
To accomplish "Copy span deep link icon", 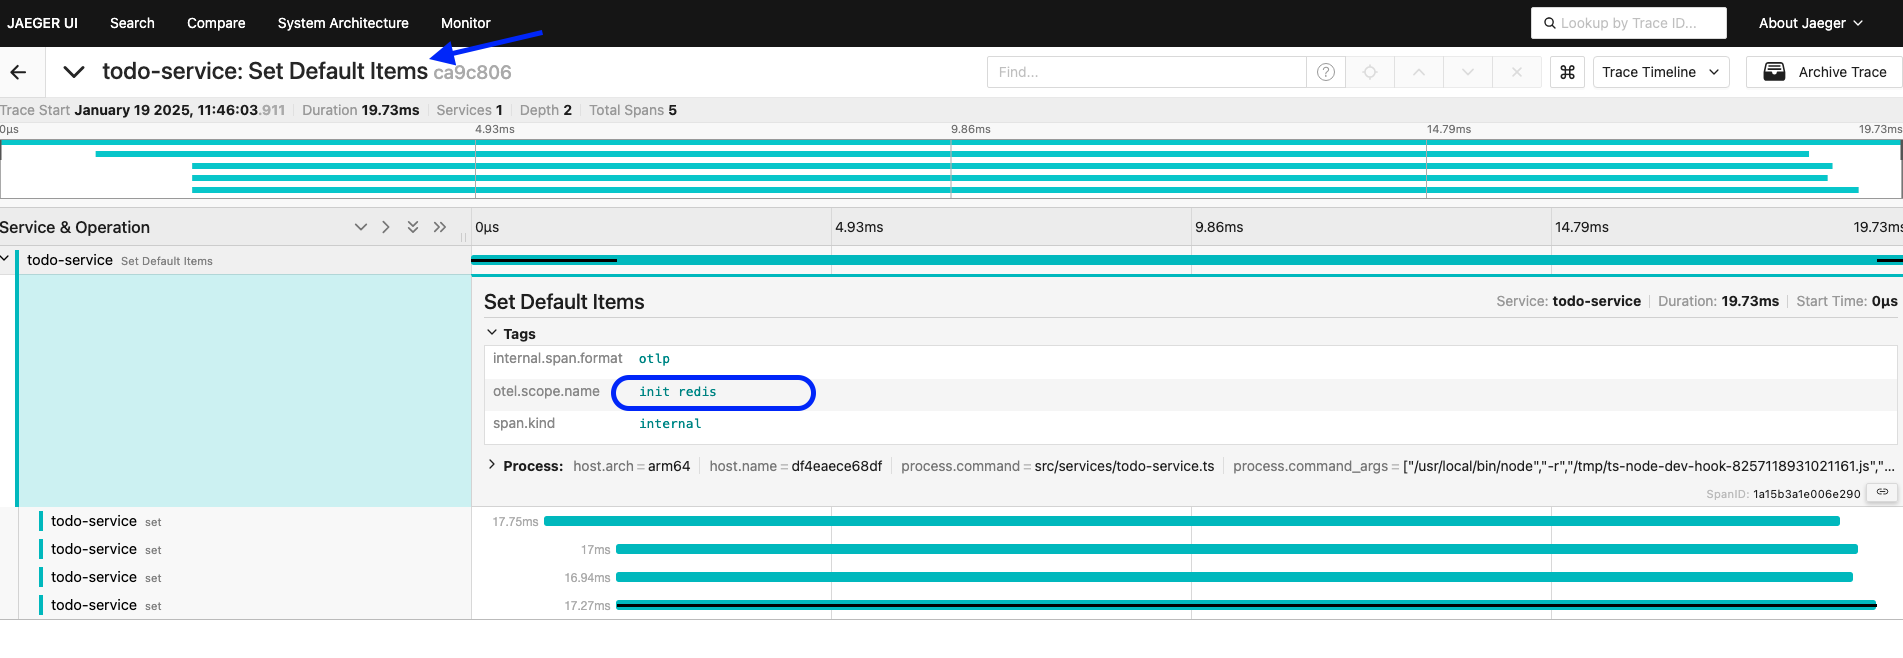I will (1882, 492).
